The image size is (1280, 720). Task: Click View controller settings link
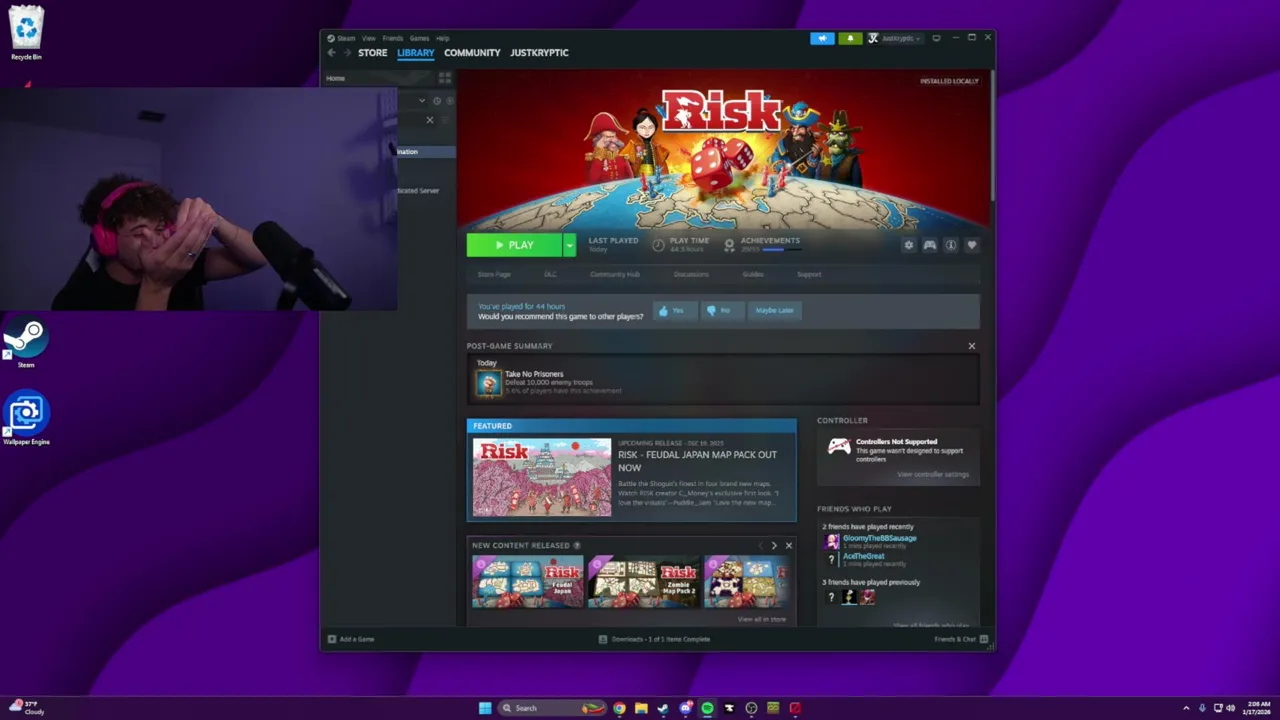[932, 474]
